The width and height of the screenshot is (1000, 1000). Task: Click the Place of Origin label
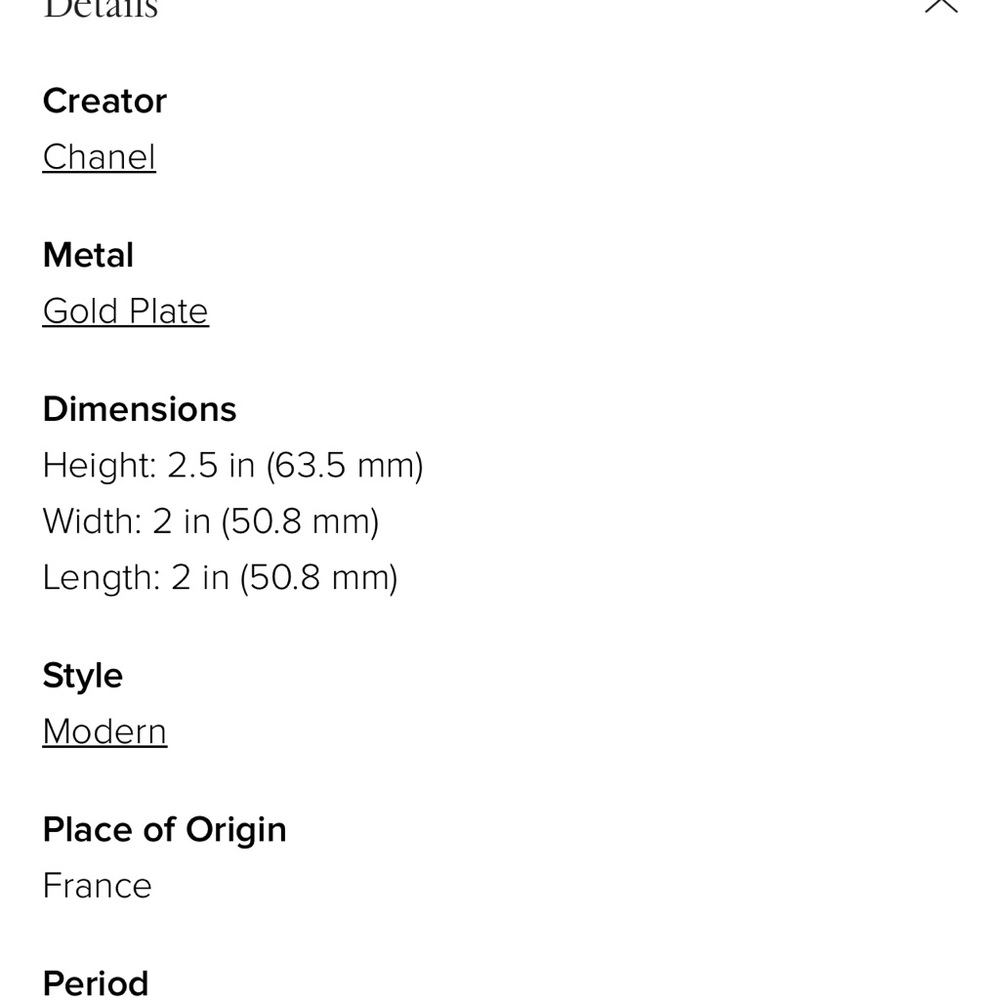tap(165, 830)
